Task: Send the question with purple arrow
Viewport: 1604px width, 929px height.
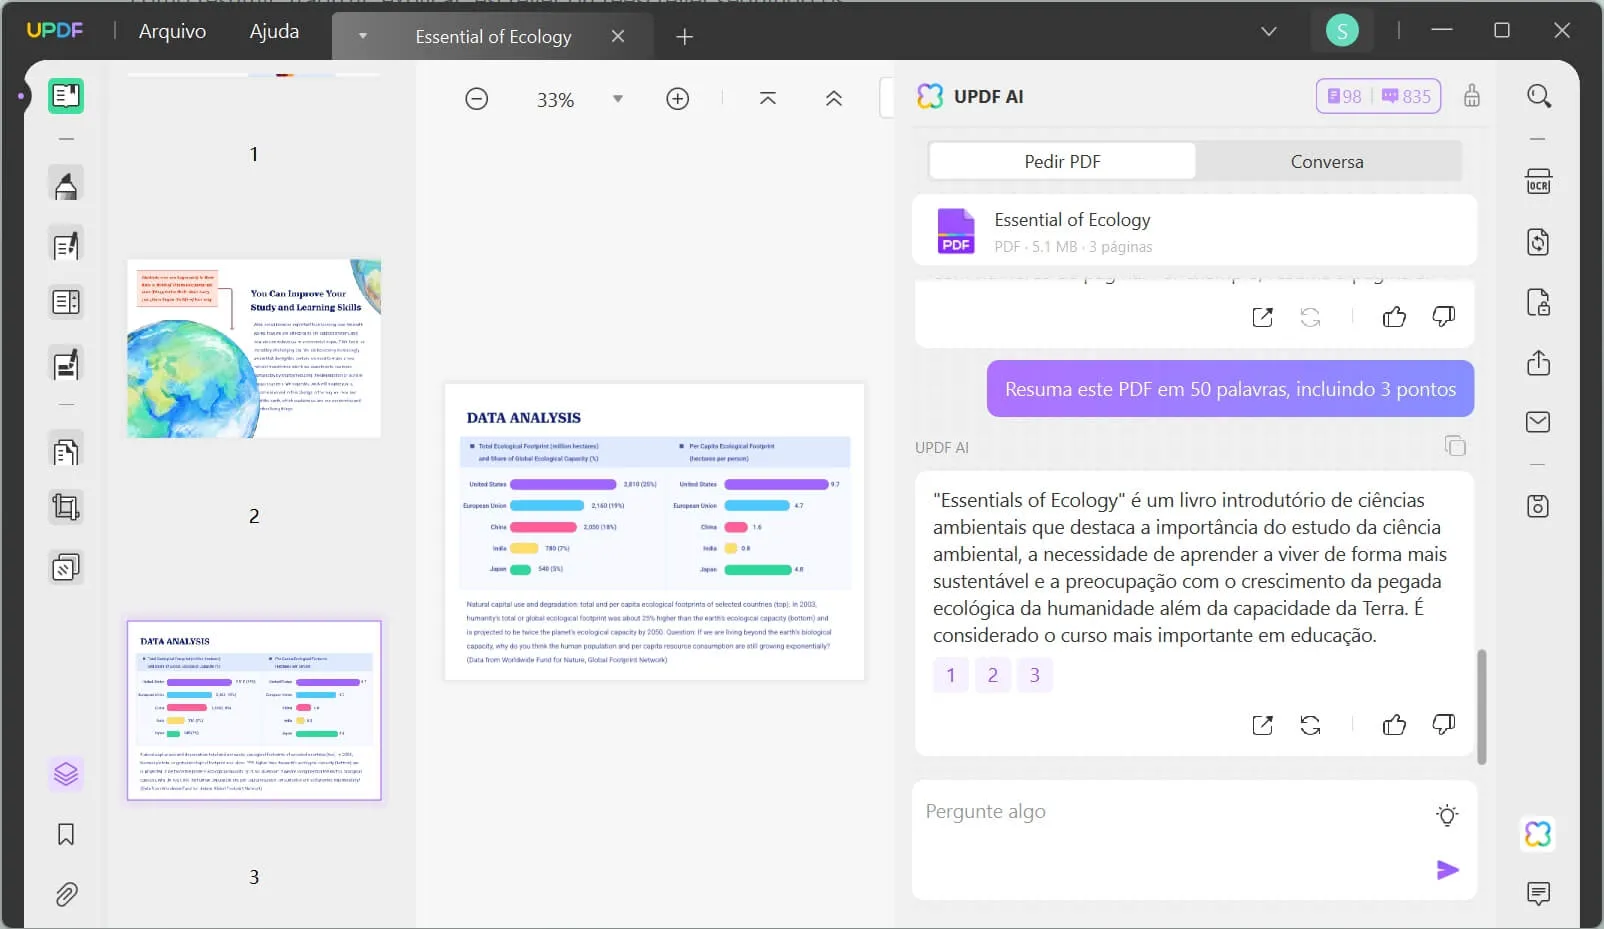Action: point(1447,870)
